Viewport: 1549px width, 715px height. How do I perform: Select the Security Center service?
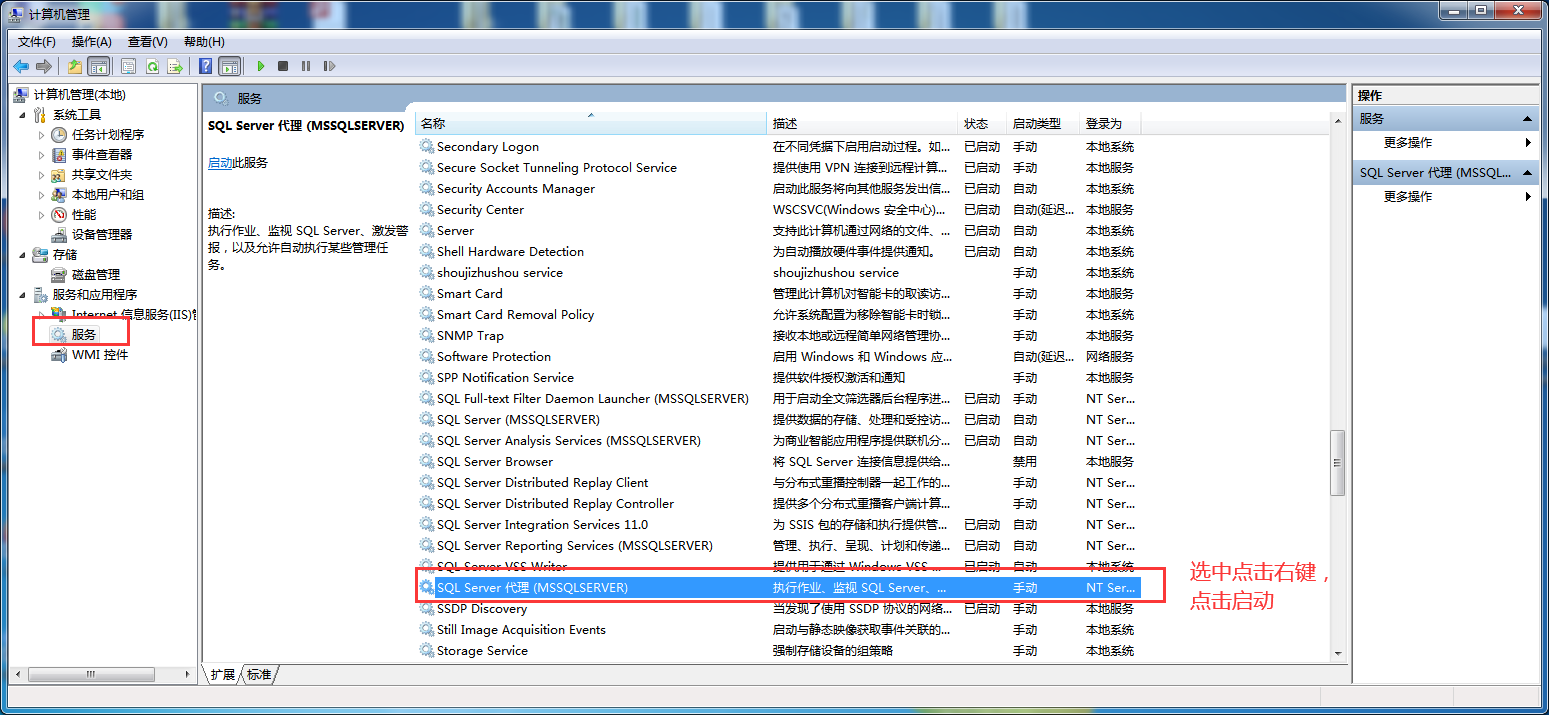(480, 209)
